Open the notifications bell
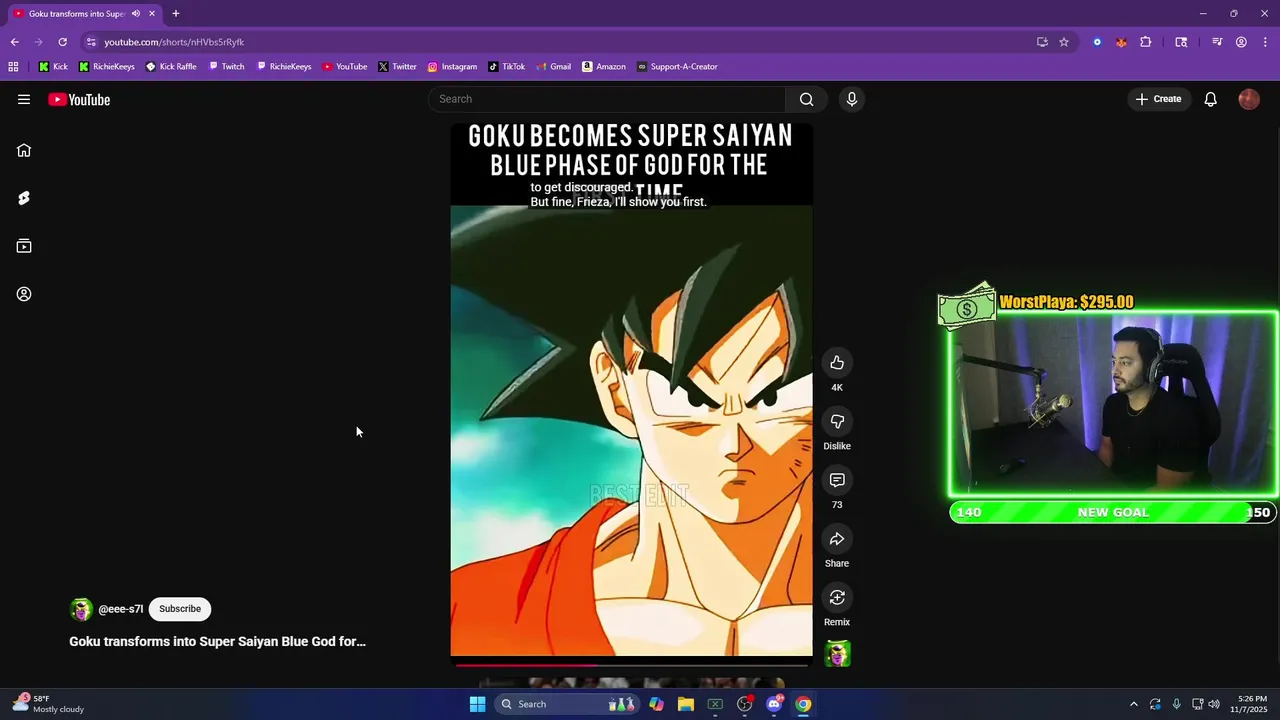This screenshot has width=1280, height=720. tap(1210, 99)
